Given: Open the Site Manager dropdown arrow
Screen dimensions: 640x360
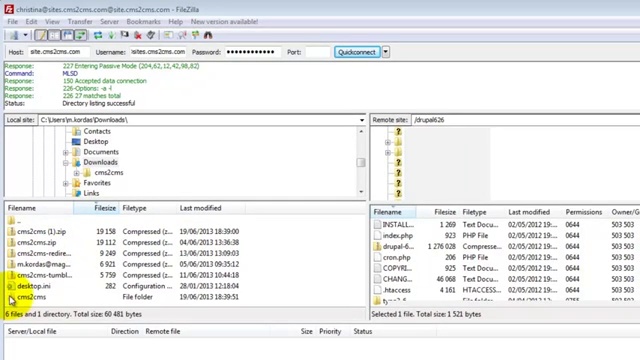Looking at the screenshot, I should pos(25,36).
